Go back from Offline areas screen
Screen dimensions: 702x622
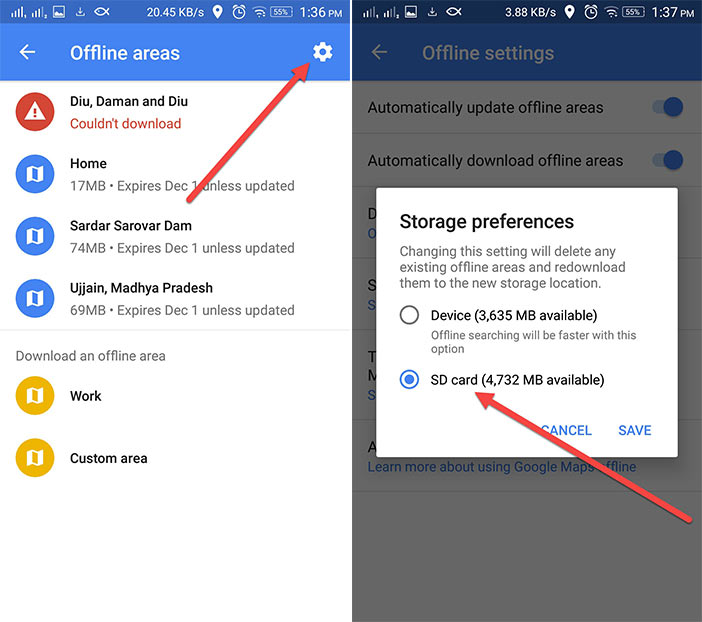point(27,52)
